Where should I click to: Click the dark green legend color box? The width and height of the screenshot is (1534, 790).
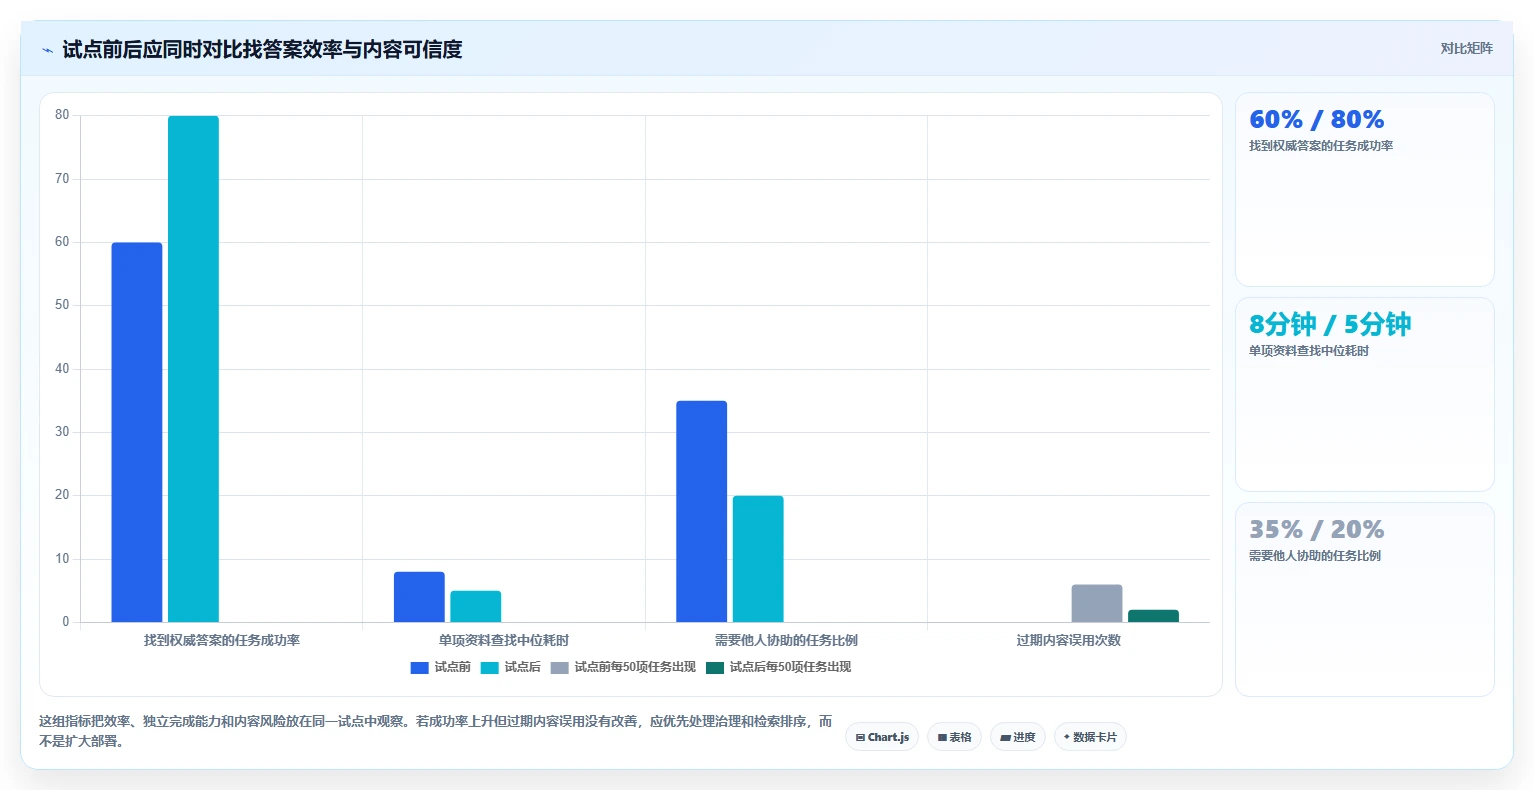pyautogui.click(x=714, y=668)
